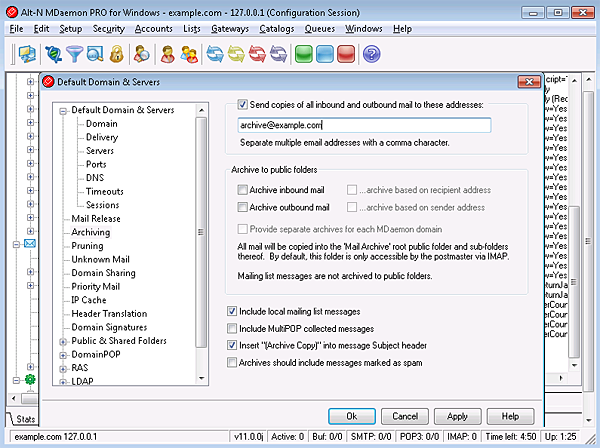Click the MDaemon app icon in main title bar
Image resolution: width=600 pixels, height=448 pixels.
[x=12, y=12]
